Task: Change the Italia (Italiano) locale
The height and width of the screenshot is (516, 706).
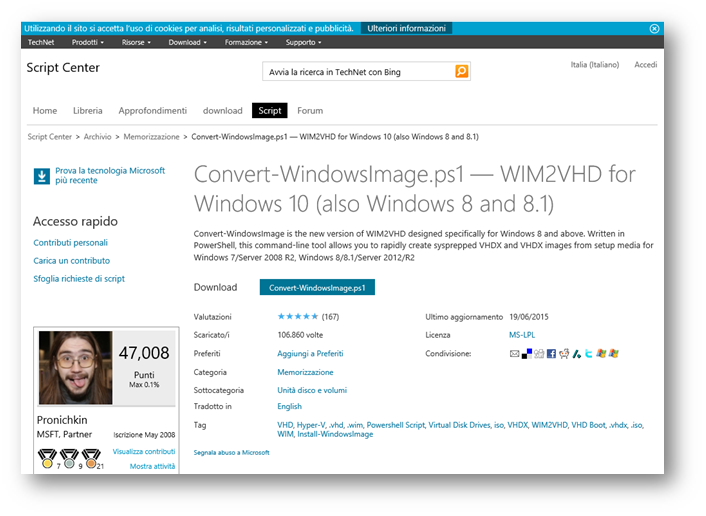Action: pyautogui.click(x=595, y=65)
